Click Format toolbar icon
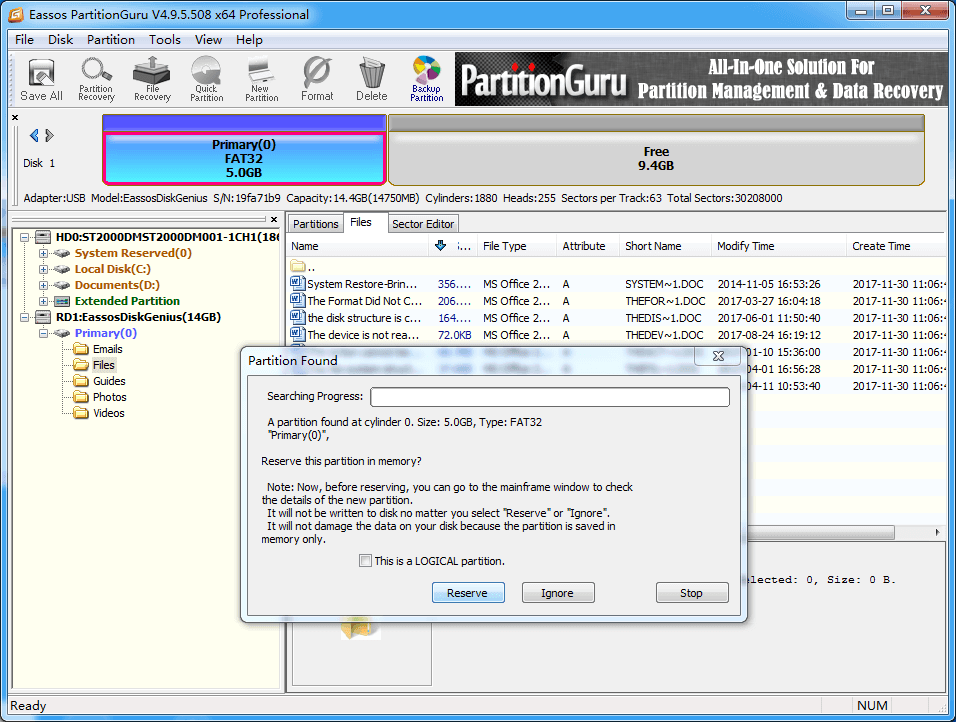Viewport: 956px width, 722px height. [317, 80]
